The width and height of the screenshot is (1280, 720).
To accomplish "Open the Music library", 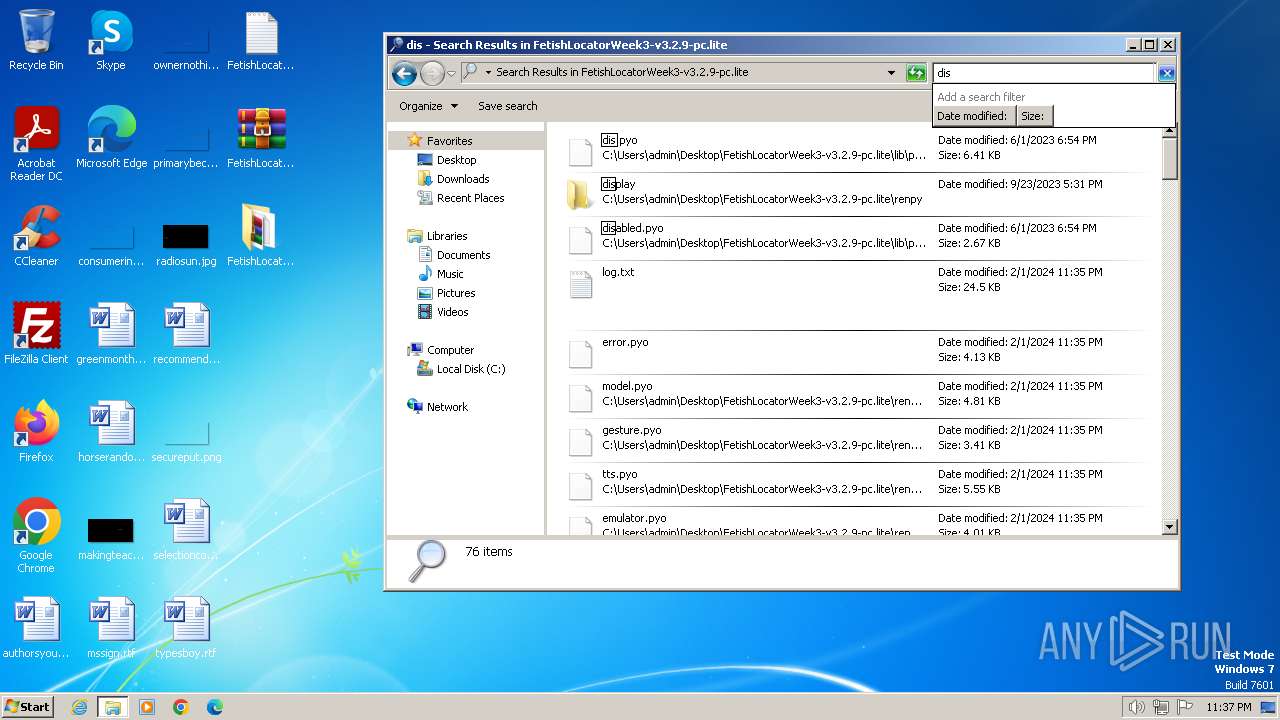I will coord(450,274).
